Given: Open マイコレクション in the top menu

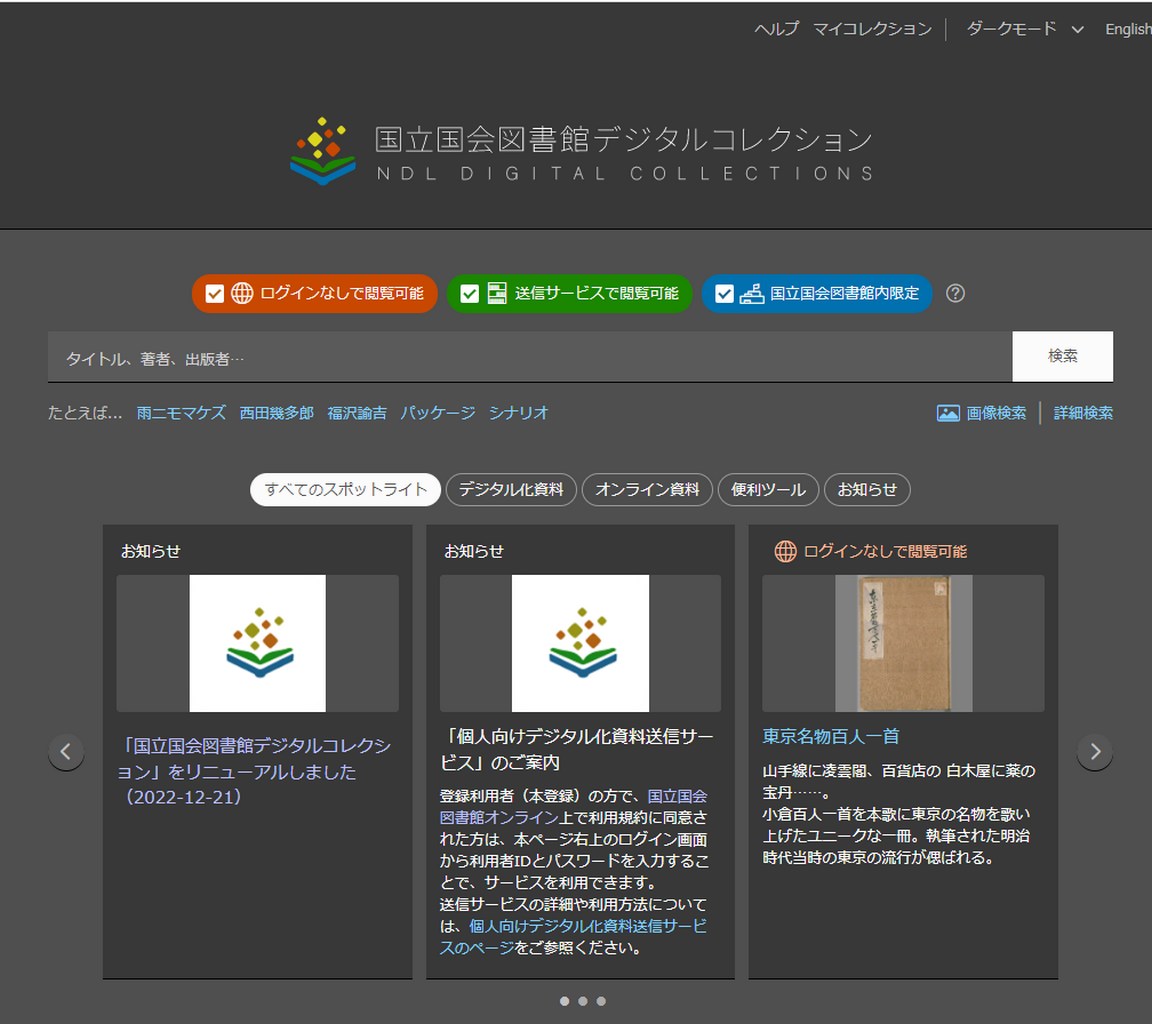Looking at the screenshot, I should pyautogui.click(x=872, y=29).
